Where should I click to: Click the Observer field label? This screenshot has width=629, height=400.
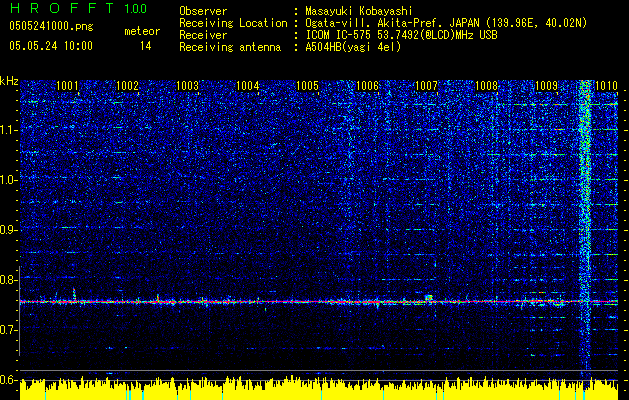click(x=203, y=11)
